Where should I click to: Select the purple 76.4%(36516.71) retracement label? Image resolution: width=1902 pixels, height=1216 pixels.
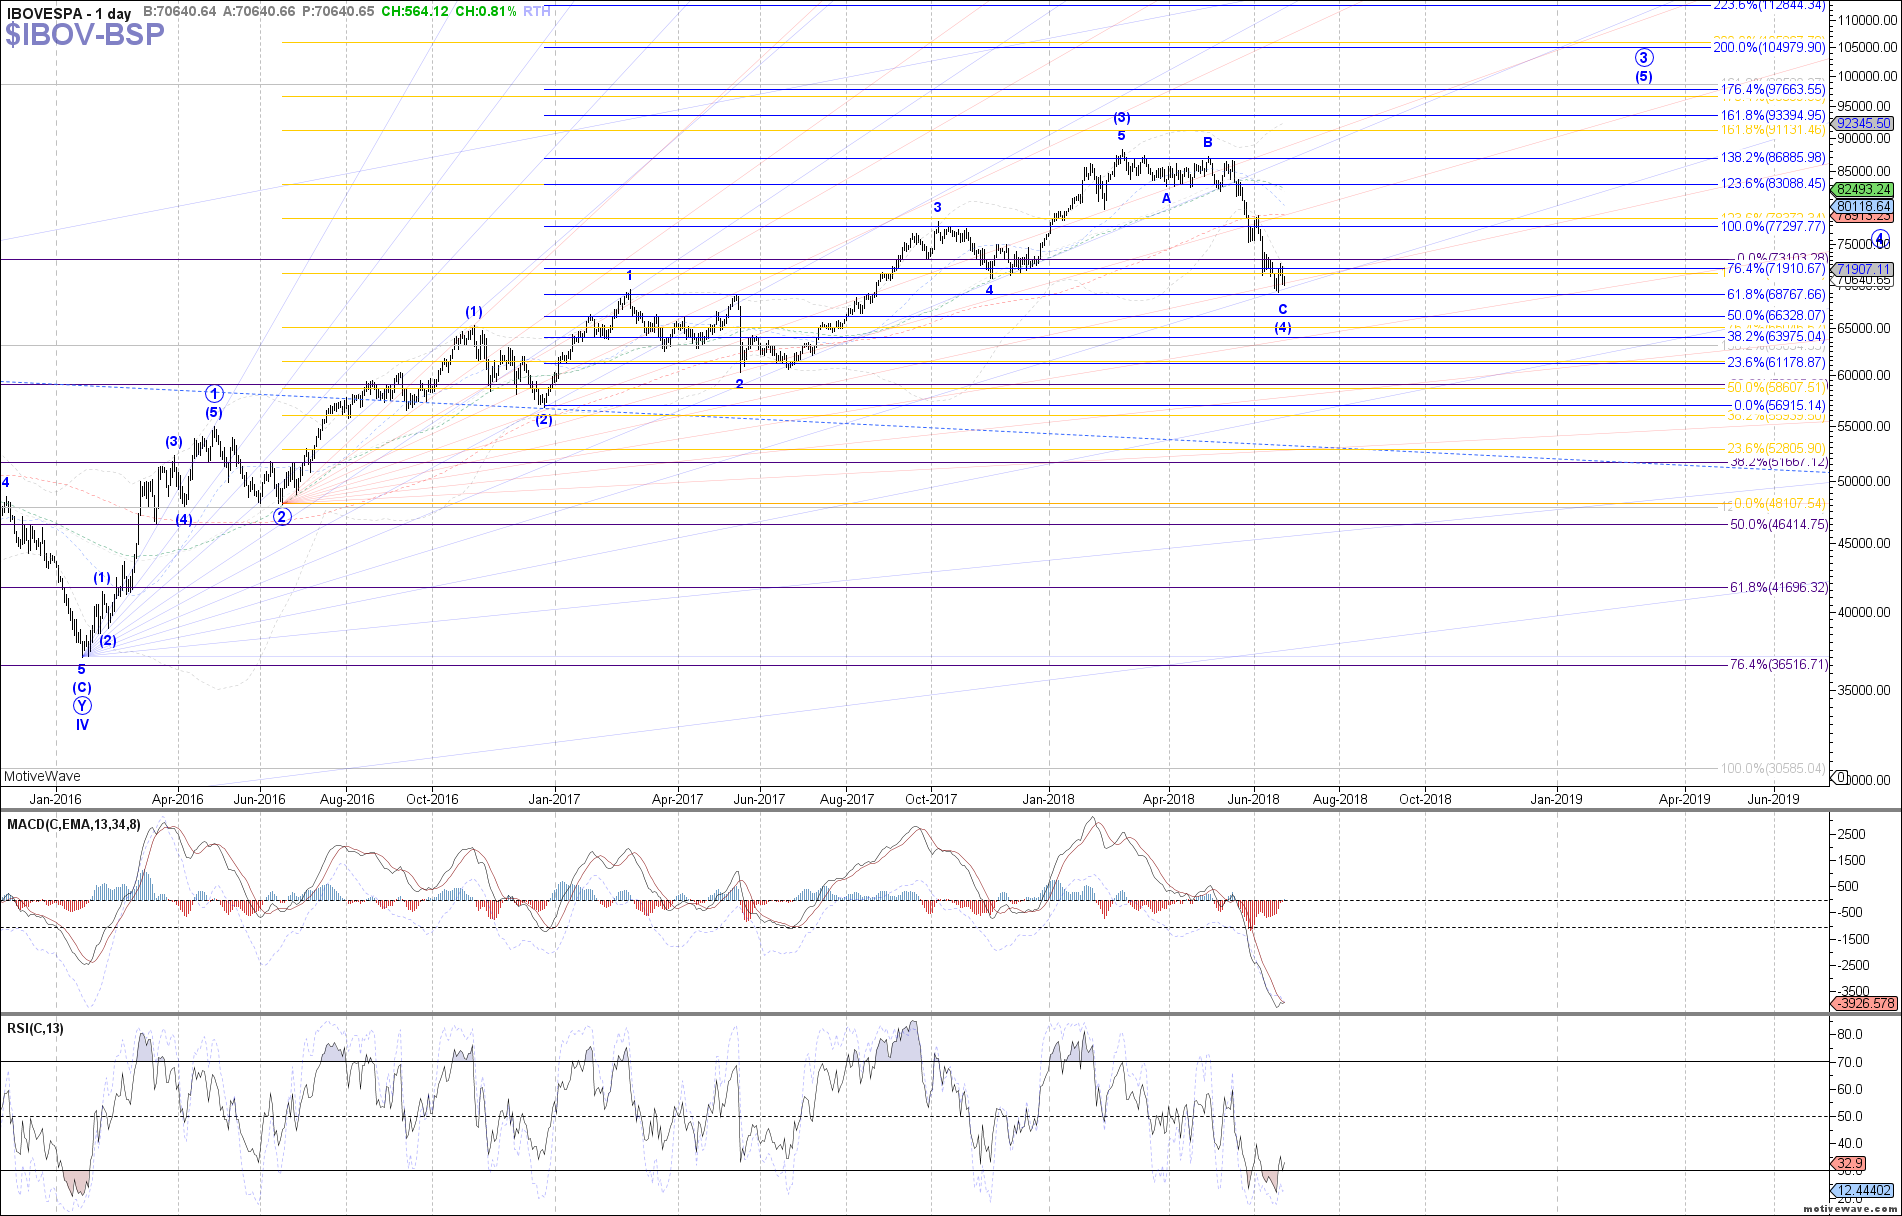1778,664
